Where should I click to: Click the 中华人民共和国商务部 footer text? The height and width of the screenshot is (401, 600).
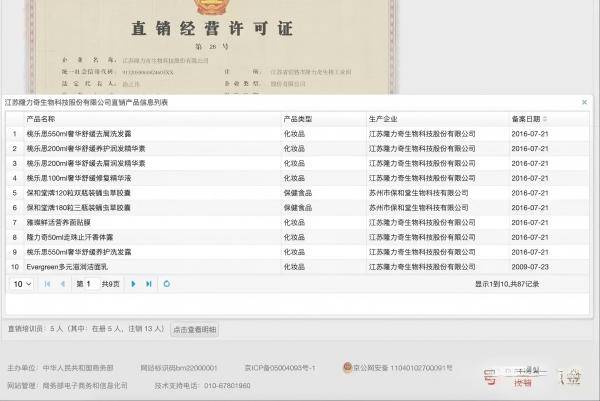(x=78, y=368)
